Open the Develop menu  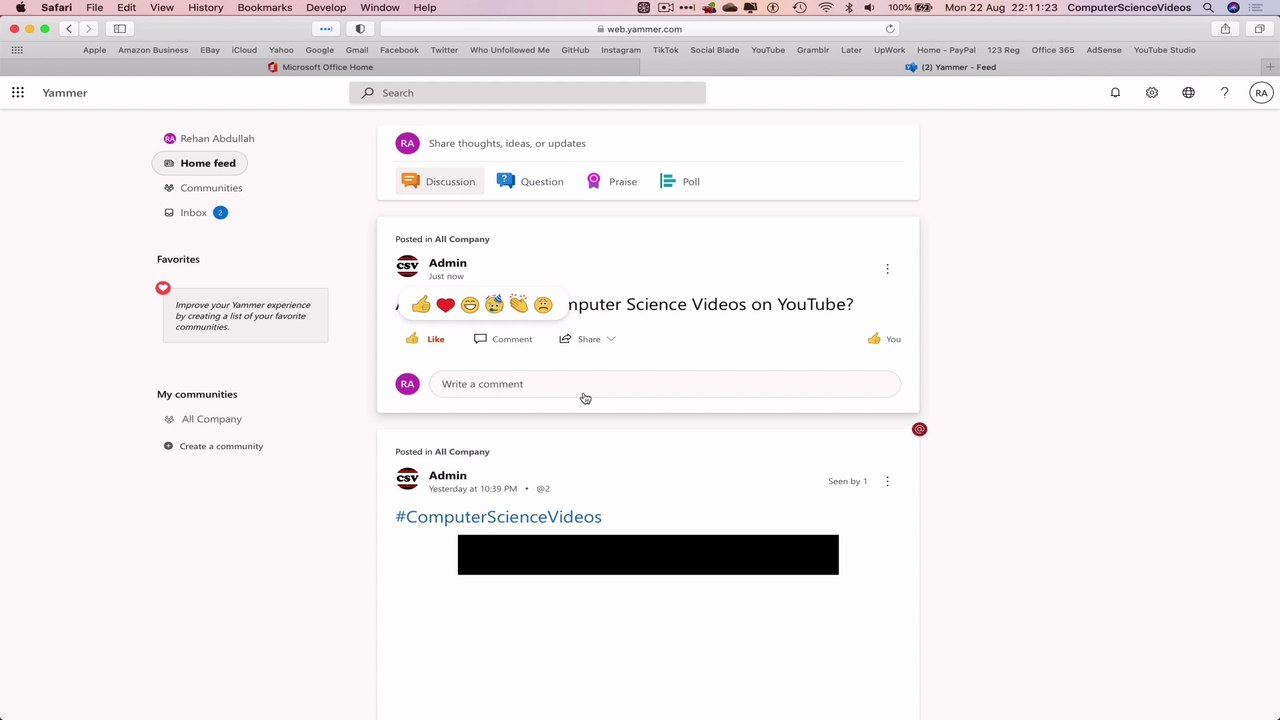click(326, 8)
